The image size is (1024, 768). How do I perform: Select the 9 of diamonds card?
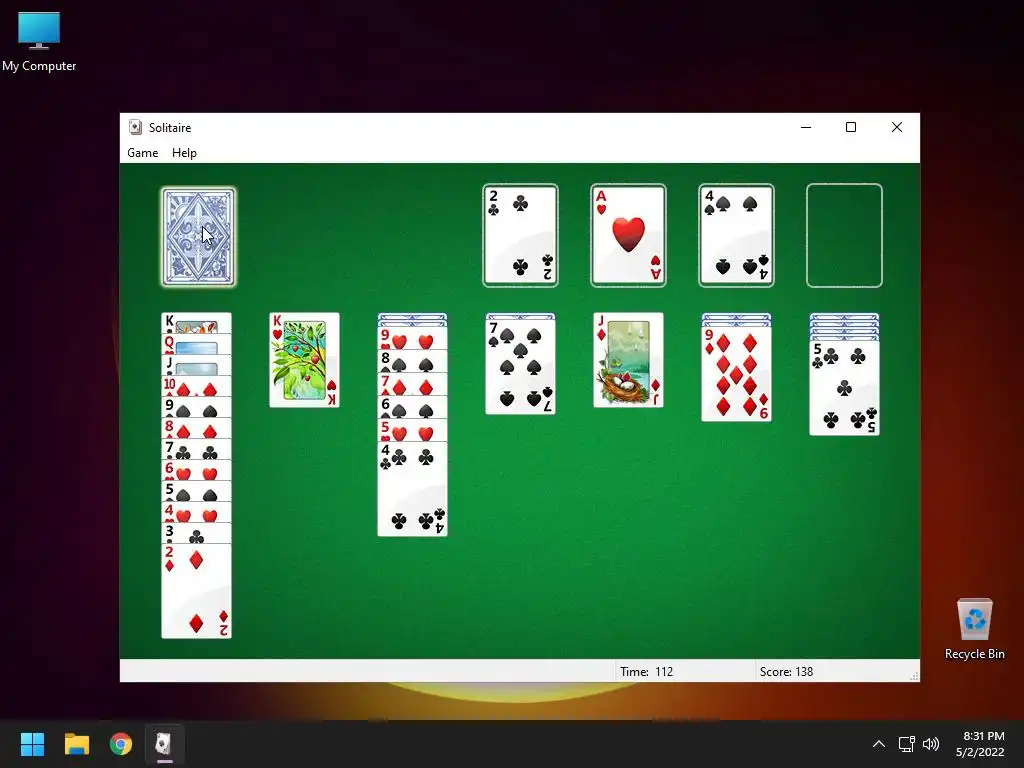[x=736, y=374]
